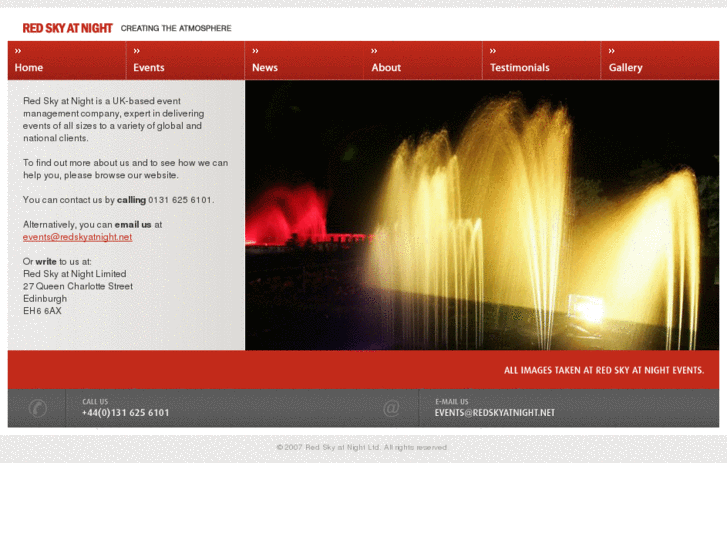The image size is (727, 545).
Task: Open the Home navigation tab
Action: point(67,60)
